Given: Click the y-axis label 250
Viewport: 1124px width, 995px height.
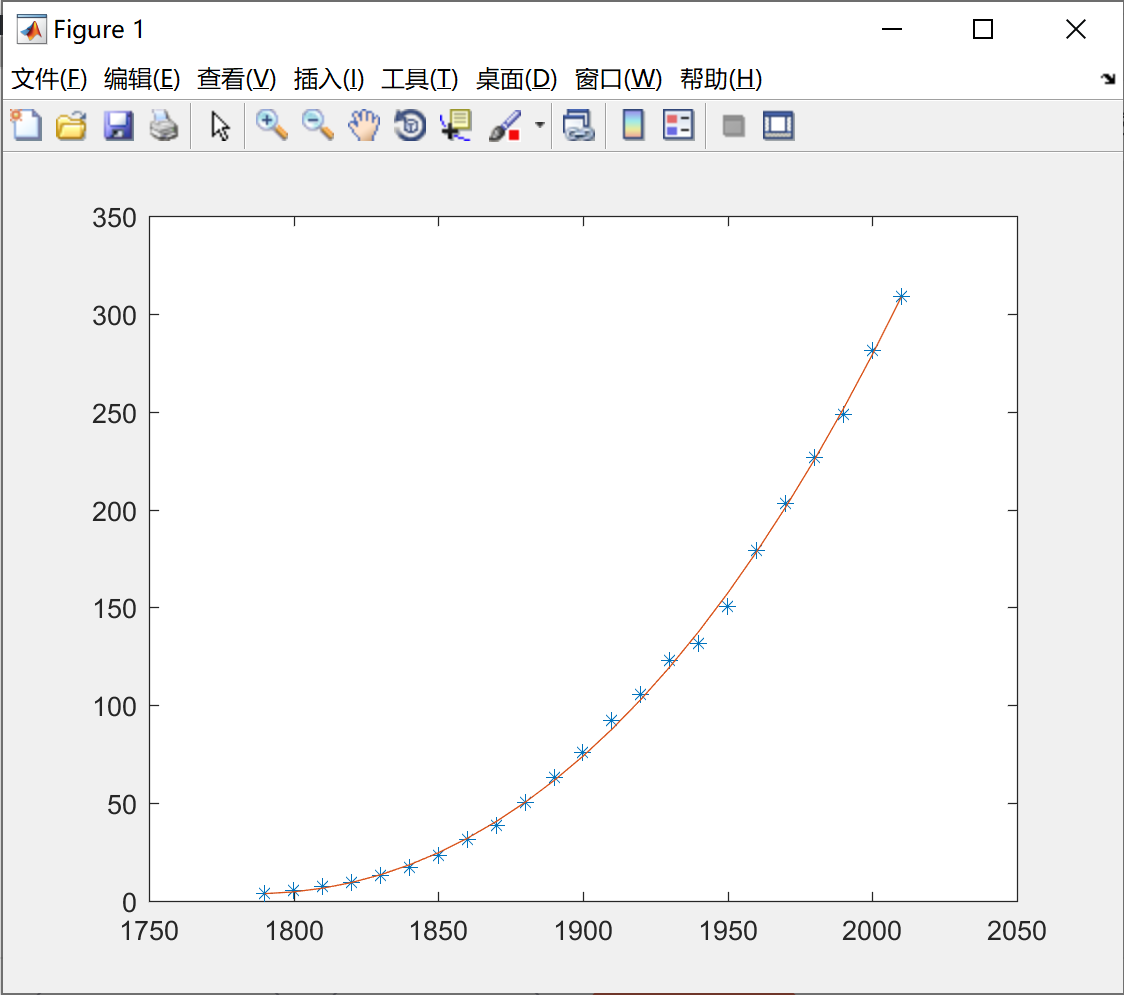Looking at the screenshot, I should point(114,414).
